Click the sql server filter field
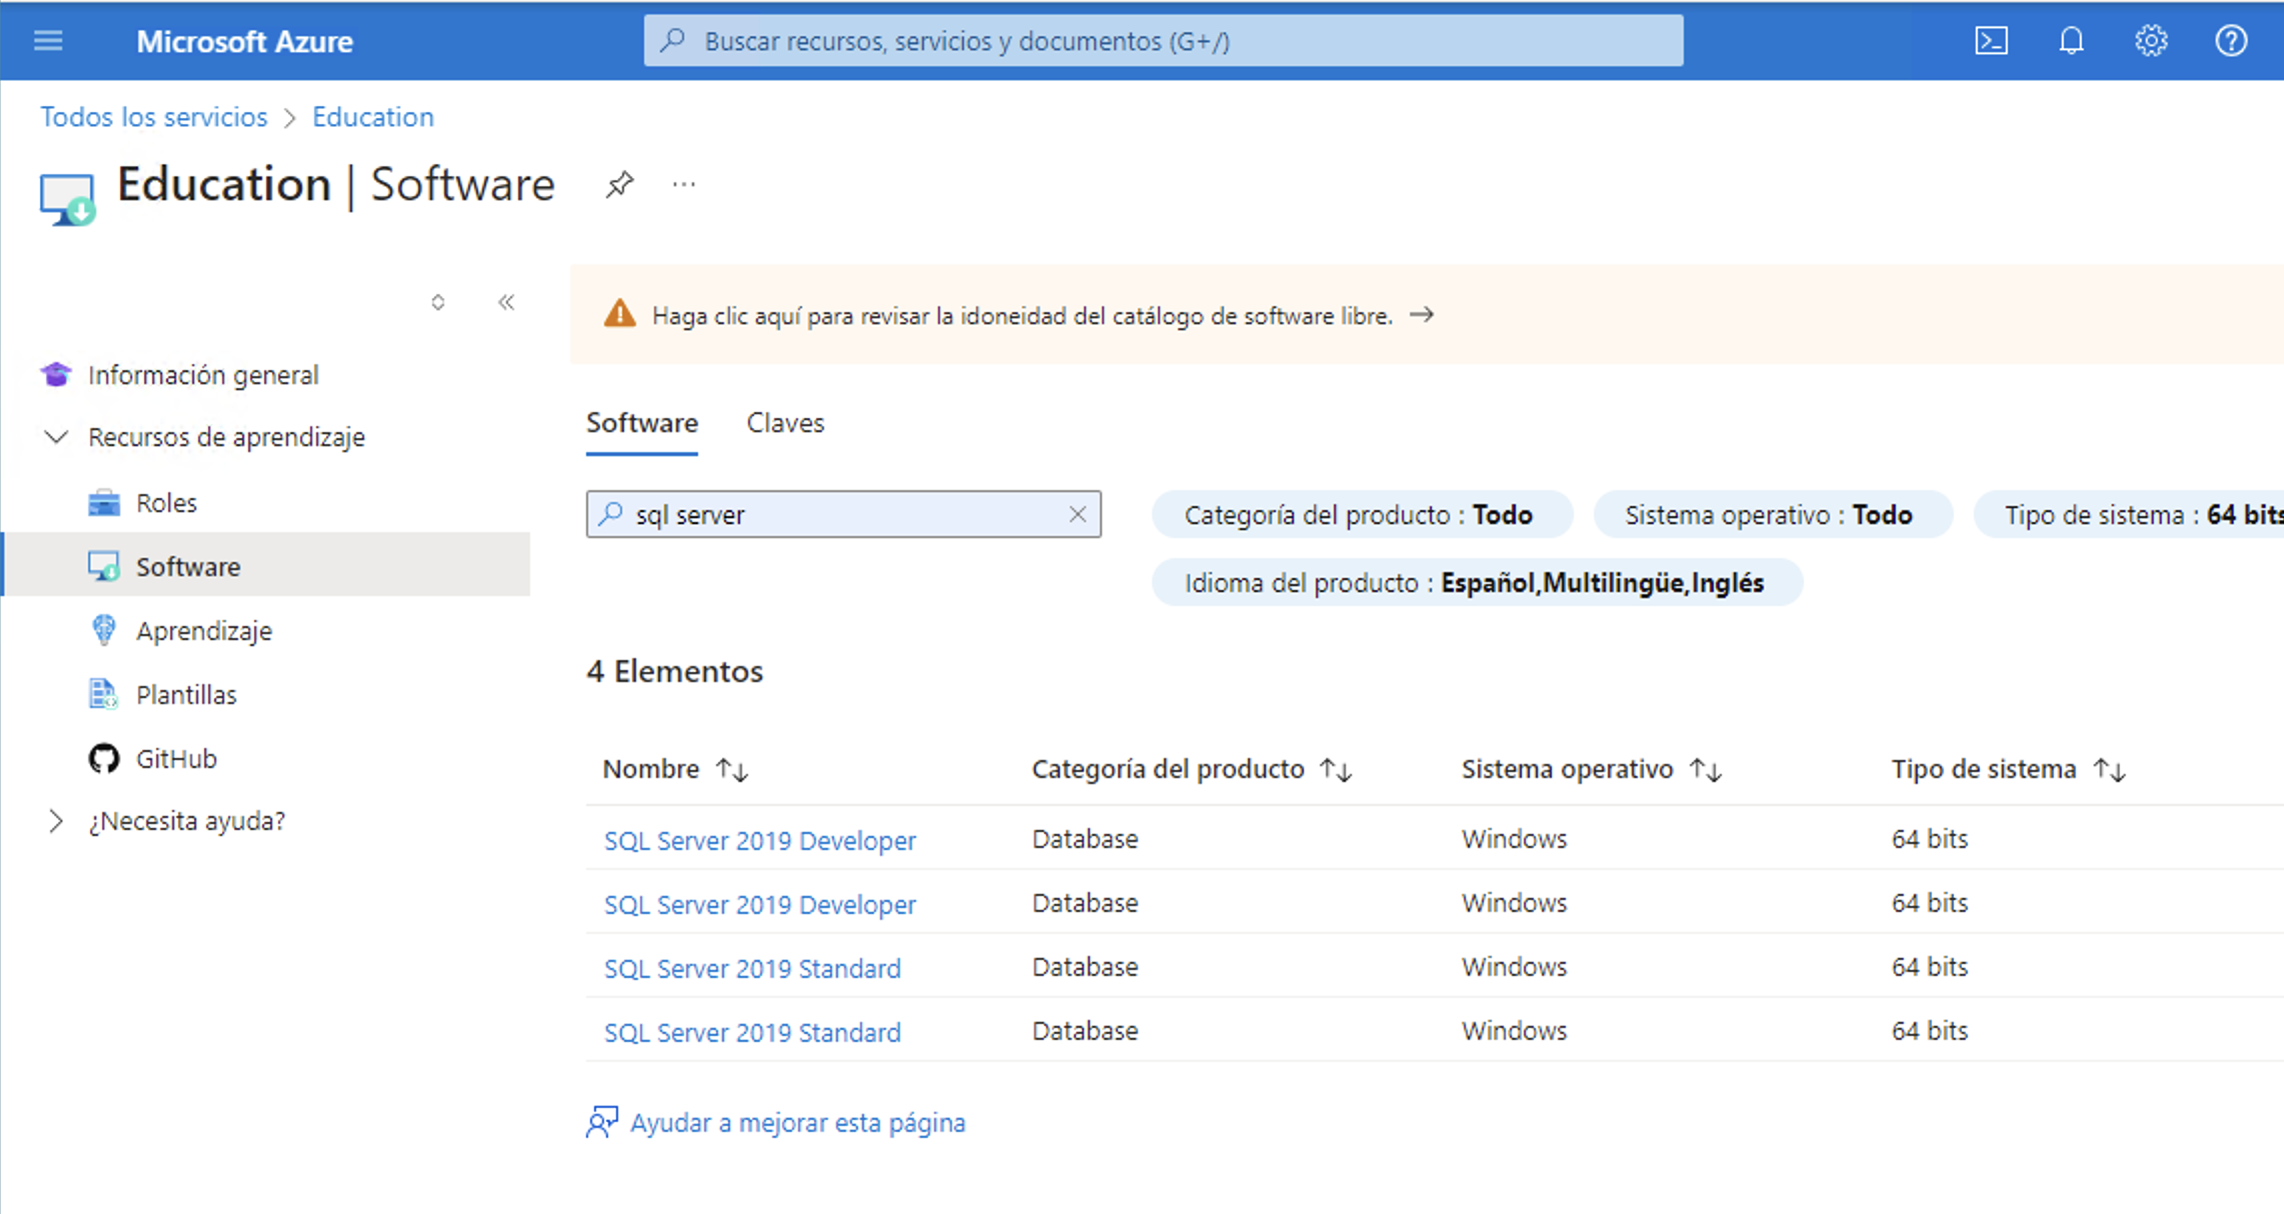The width and height of the screenshot is (2284, 1214). pos(844,514)
